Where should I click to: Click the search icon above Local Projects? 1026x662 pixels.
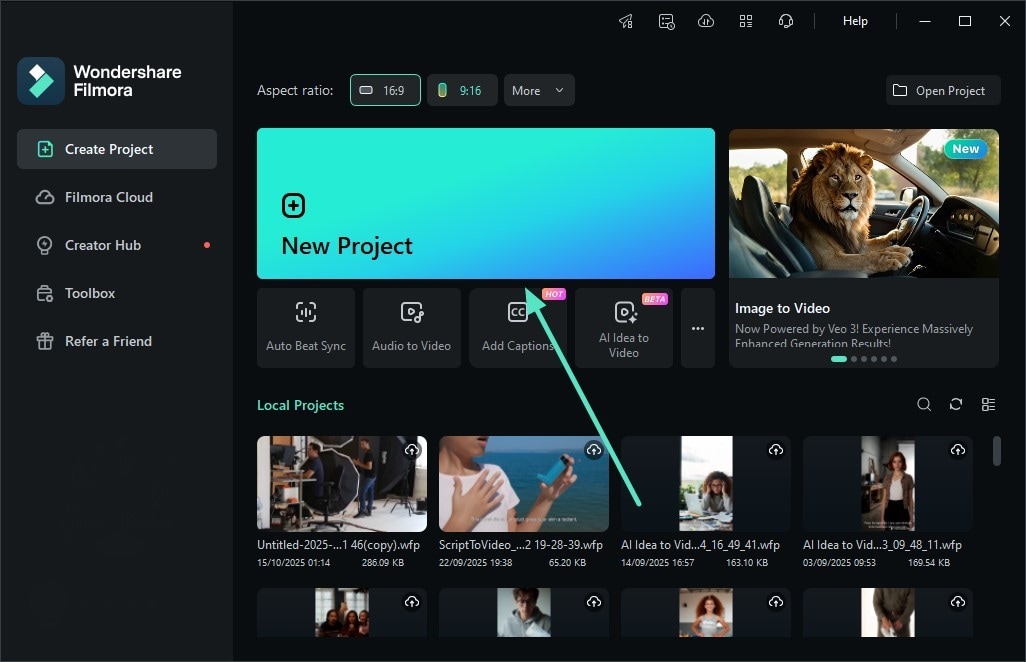924,404
